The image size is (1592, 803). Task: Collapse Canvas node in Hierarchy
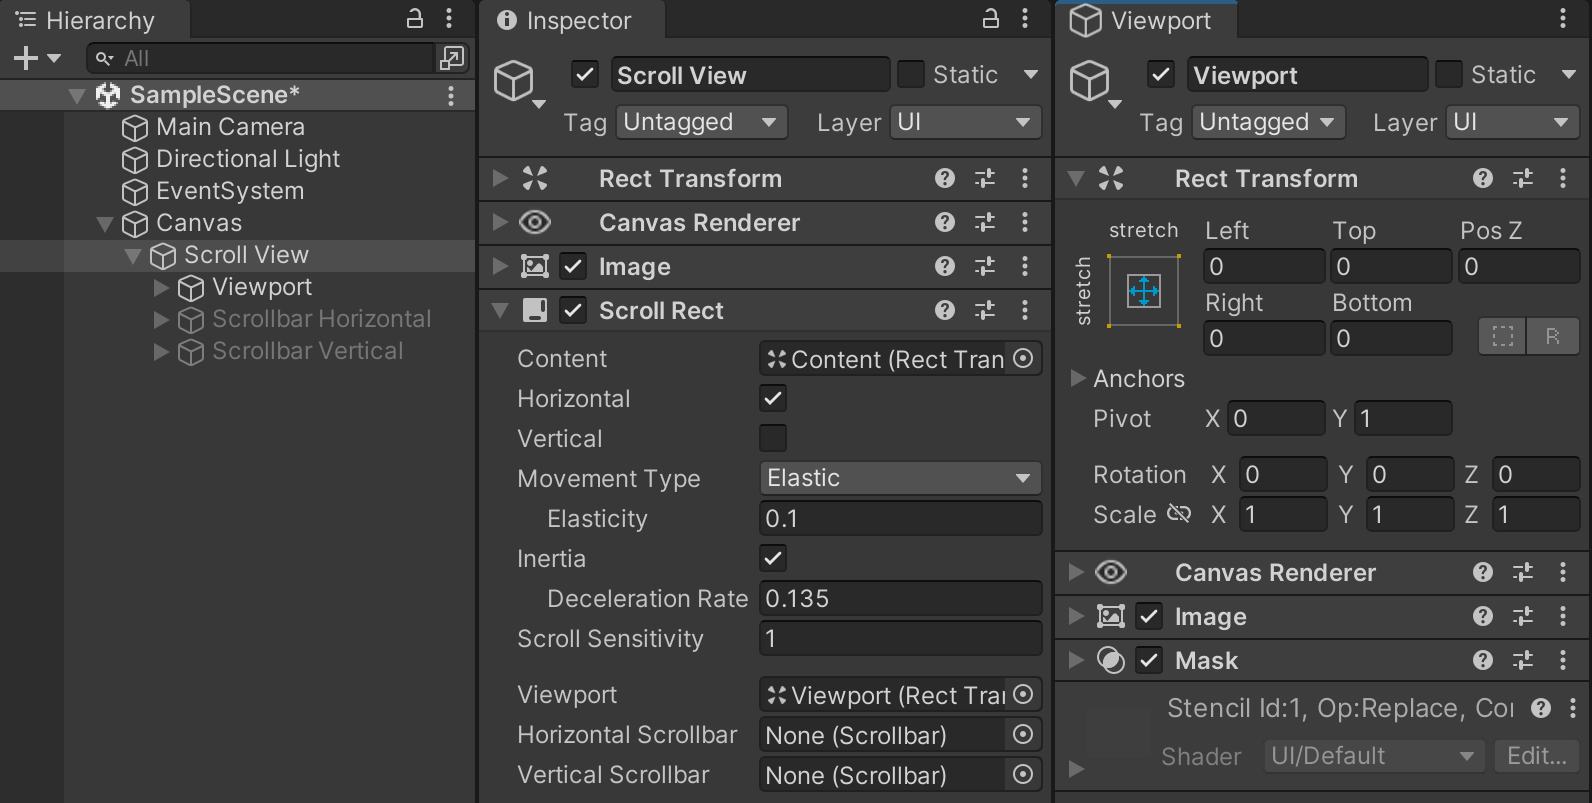pyautogui.click(x=105, y=223)
